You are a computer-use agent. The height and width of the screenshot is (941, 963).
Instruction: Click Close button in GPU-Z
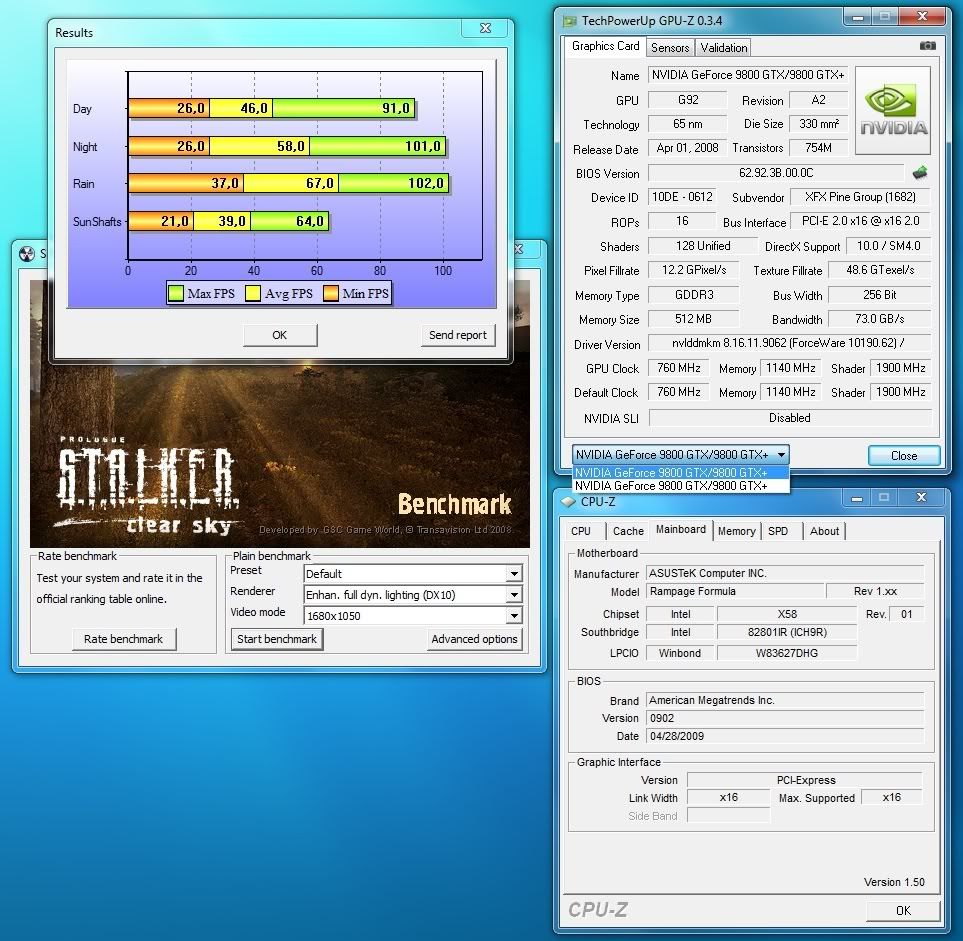[903, 456]
